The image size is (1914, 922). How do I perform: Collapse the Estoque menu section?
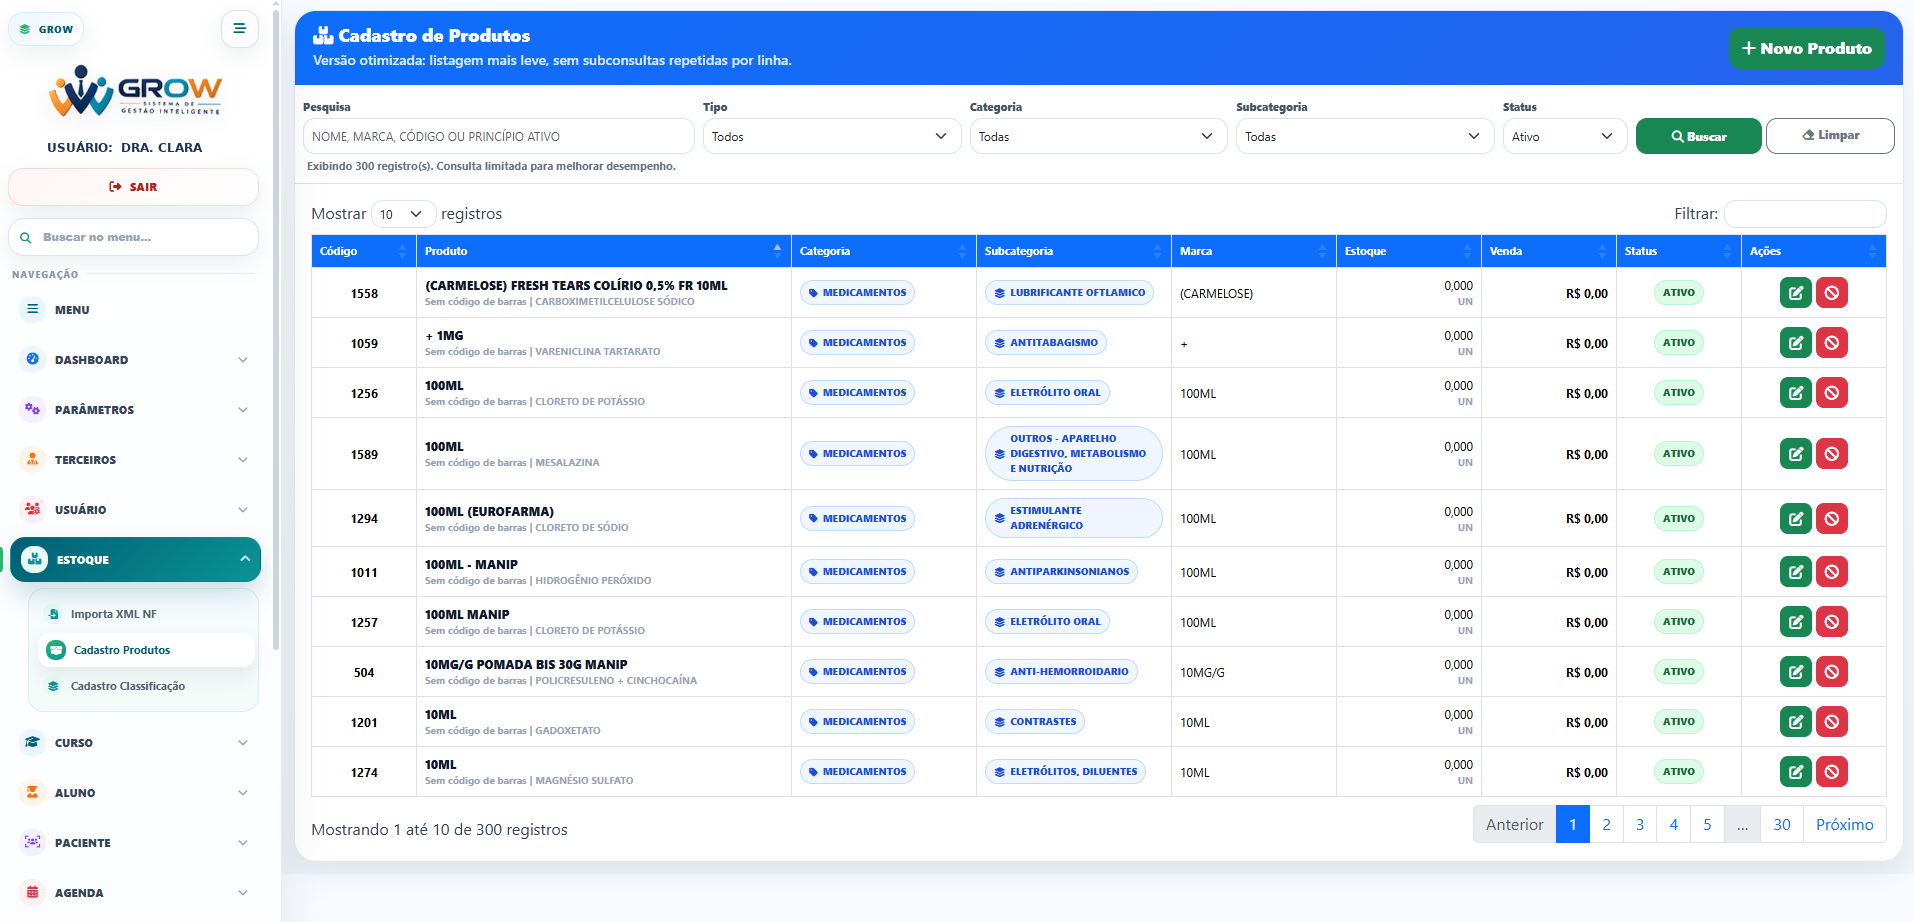click(136, 559)
